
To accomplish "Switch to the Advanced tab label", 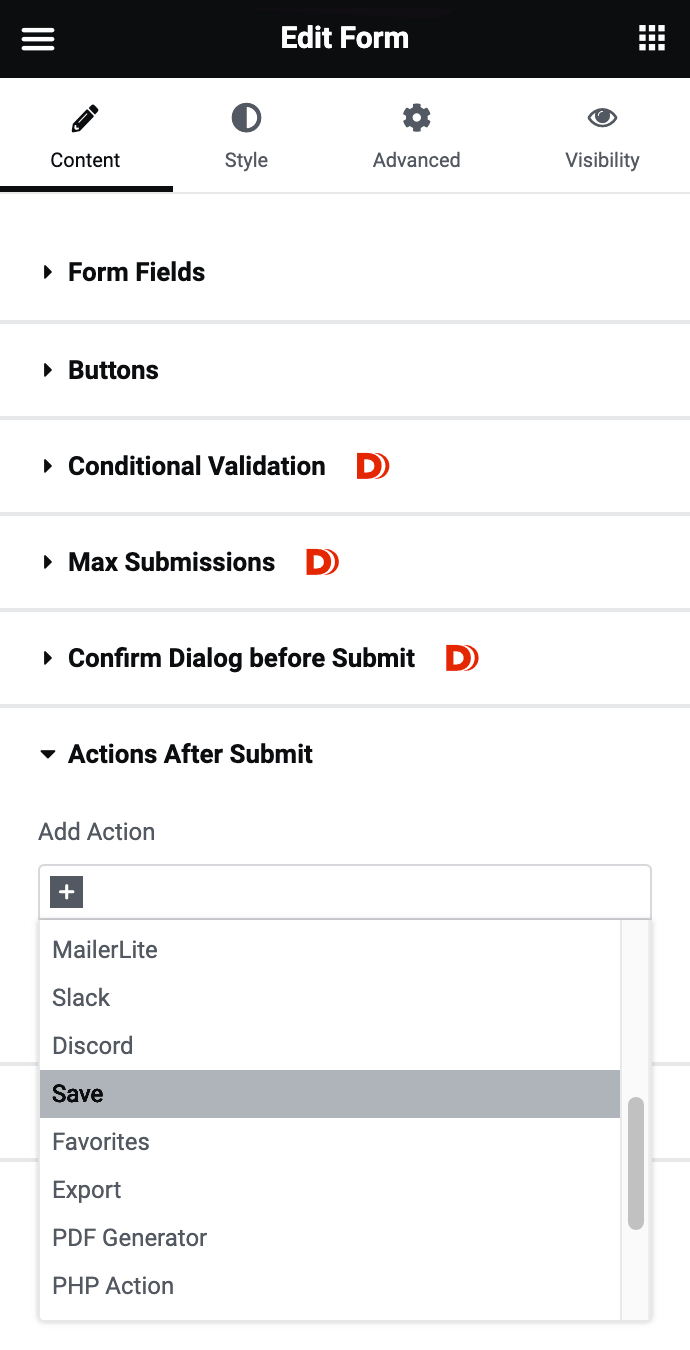I will point(416,160).
